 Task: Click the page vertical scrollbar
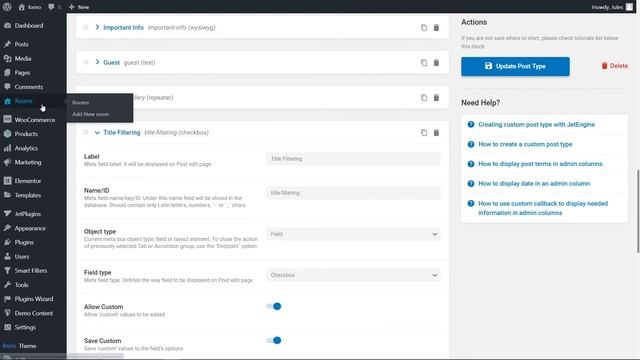pyautogui.click(x=638, y=211)
